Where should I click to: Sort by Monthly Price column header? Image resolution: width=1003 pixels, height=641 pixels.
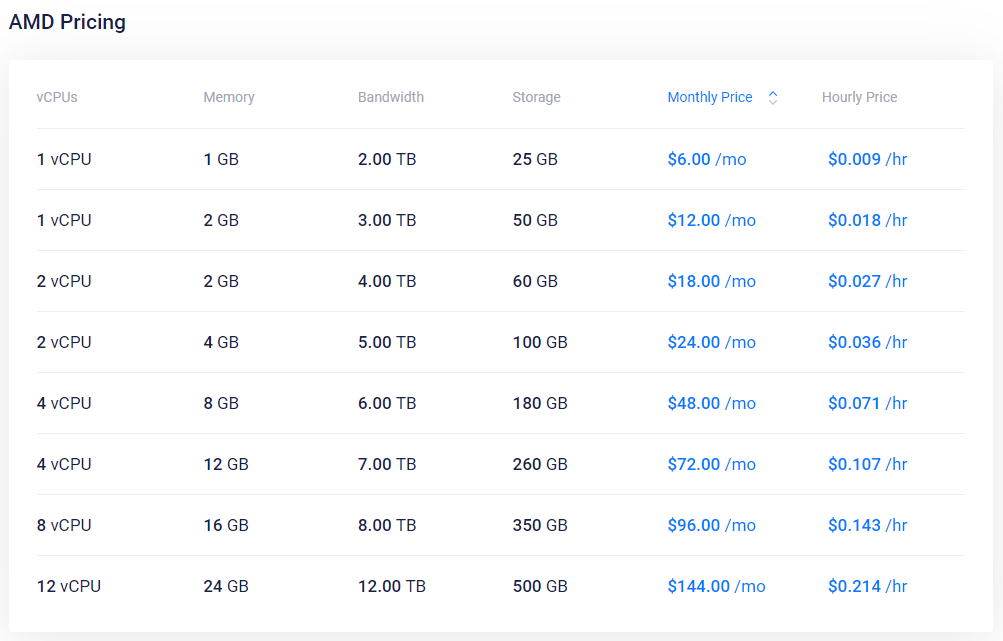(x=709, y=97)
